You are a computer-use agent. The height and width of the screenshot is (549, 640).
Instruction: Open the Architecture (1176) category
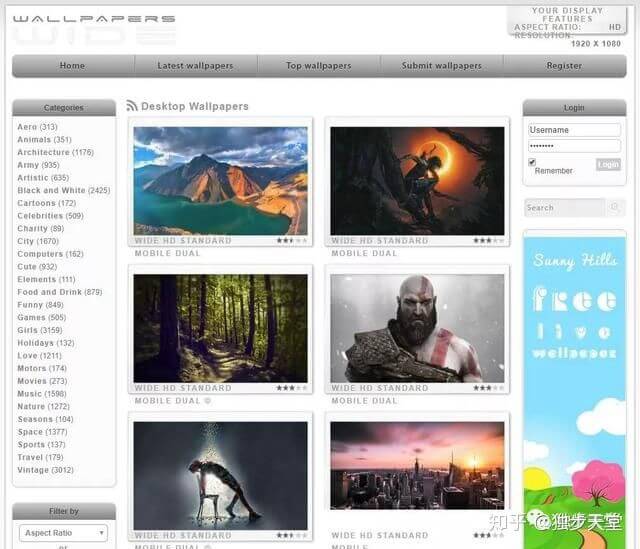[56, 152]
